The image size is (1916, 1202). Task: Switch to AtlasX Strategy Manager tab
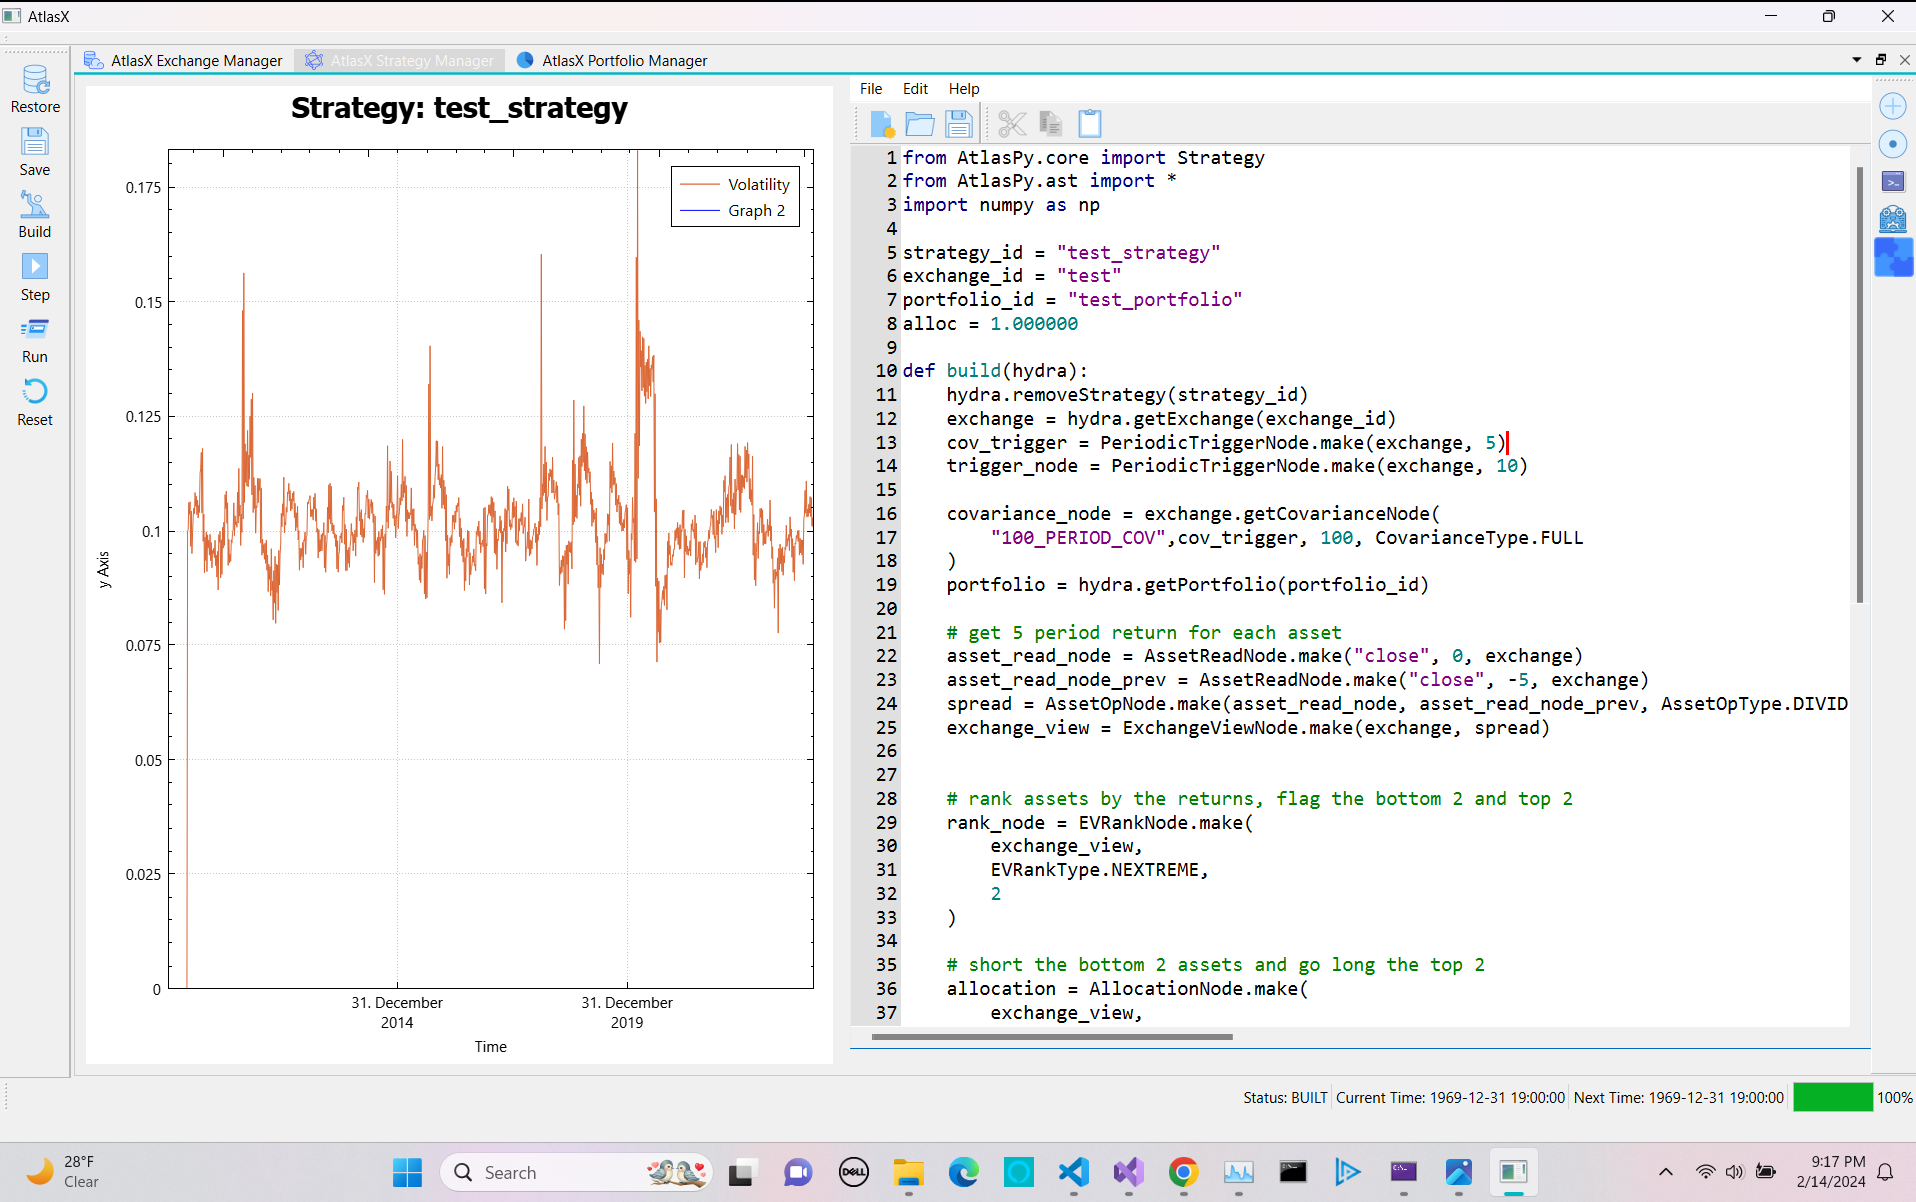[400, 60]
